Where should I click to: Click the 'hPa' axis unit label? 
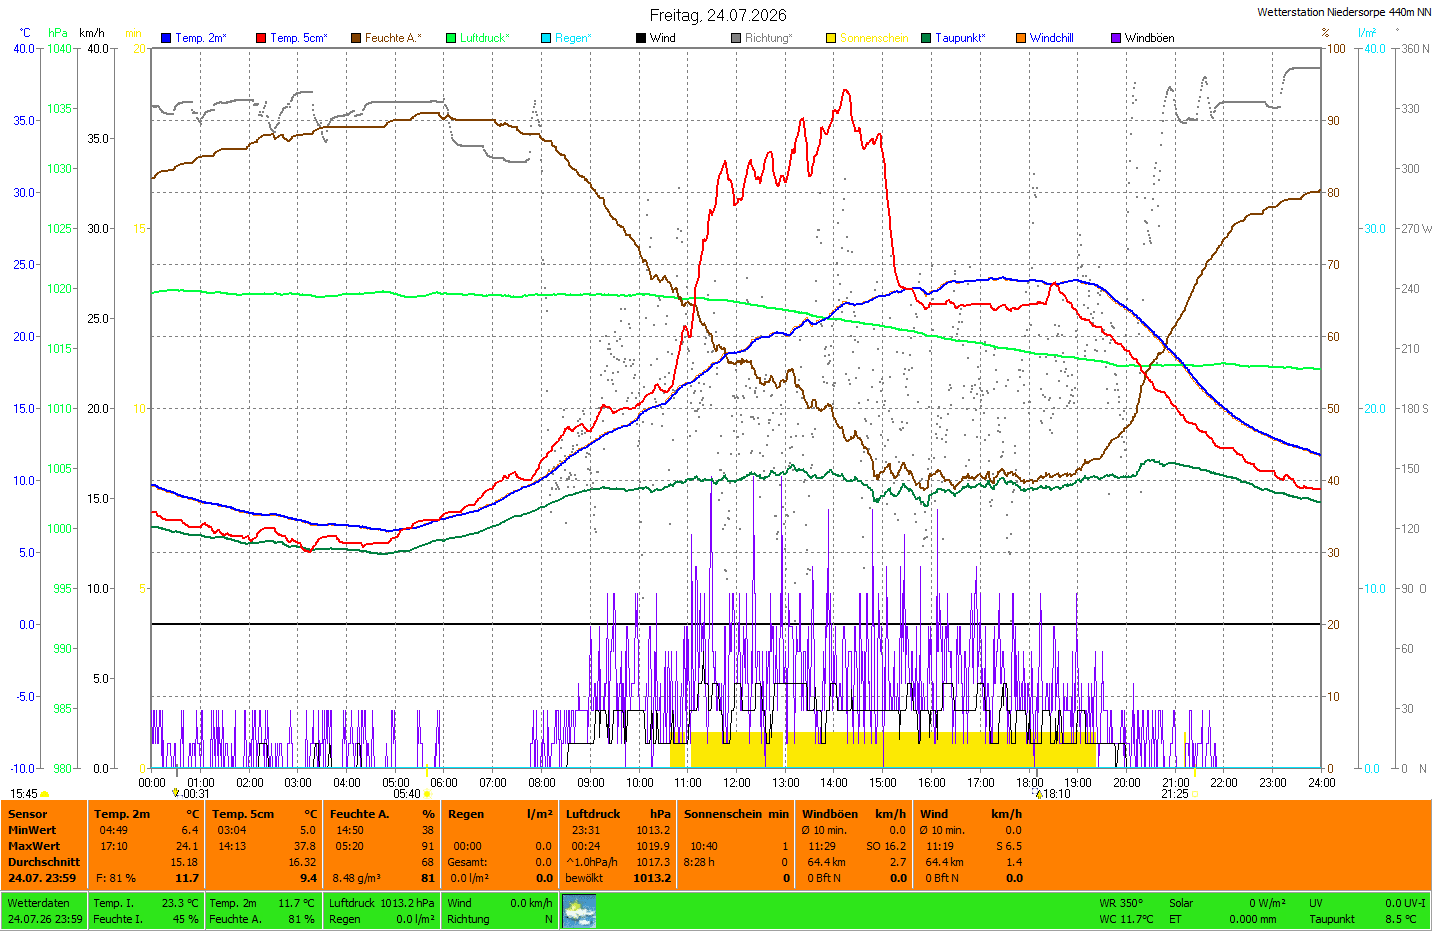click(58, 33)
